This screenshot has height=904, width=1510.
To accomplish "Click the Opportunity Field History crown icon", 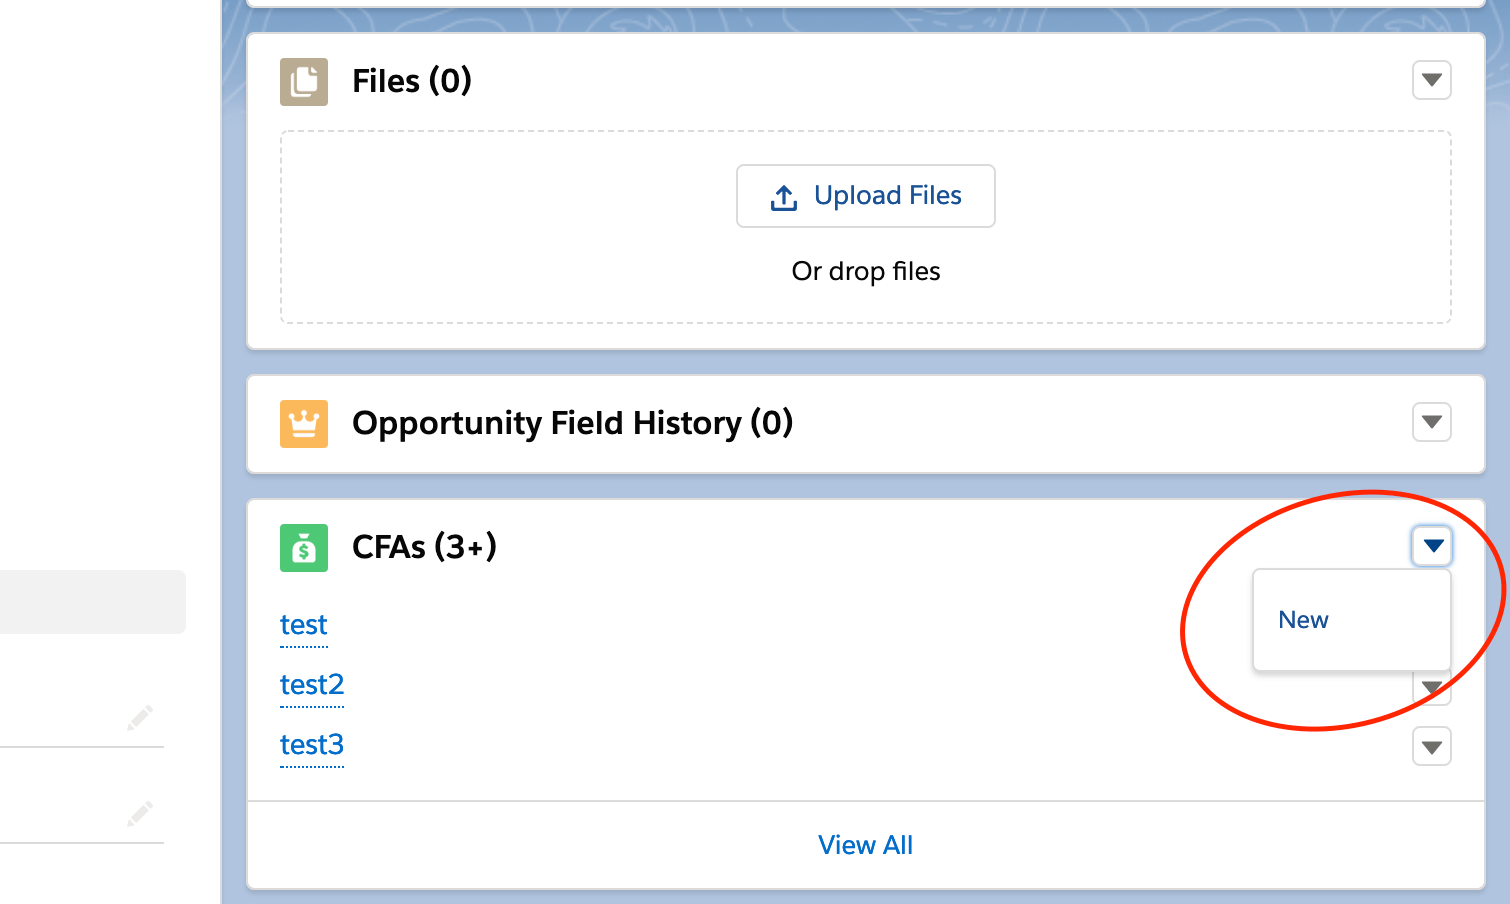I will 304,424.
